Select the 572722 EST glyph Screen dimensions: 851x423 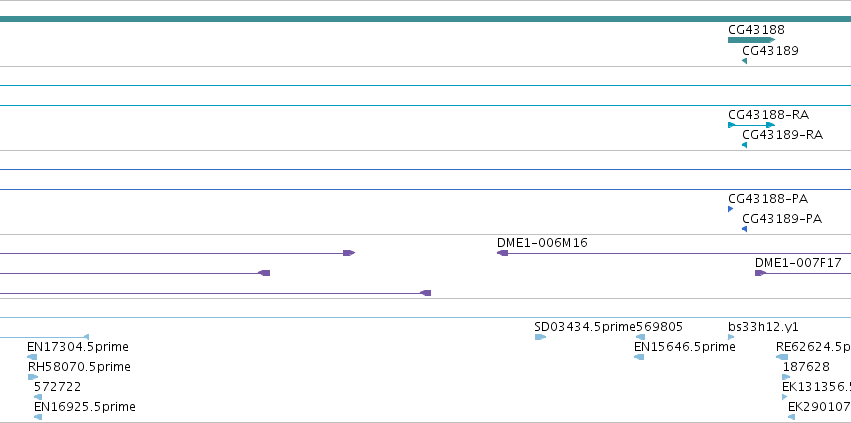(x=38, y=397)
